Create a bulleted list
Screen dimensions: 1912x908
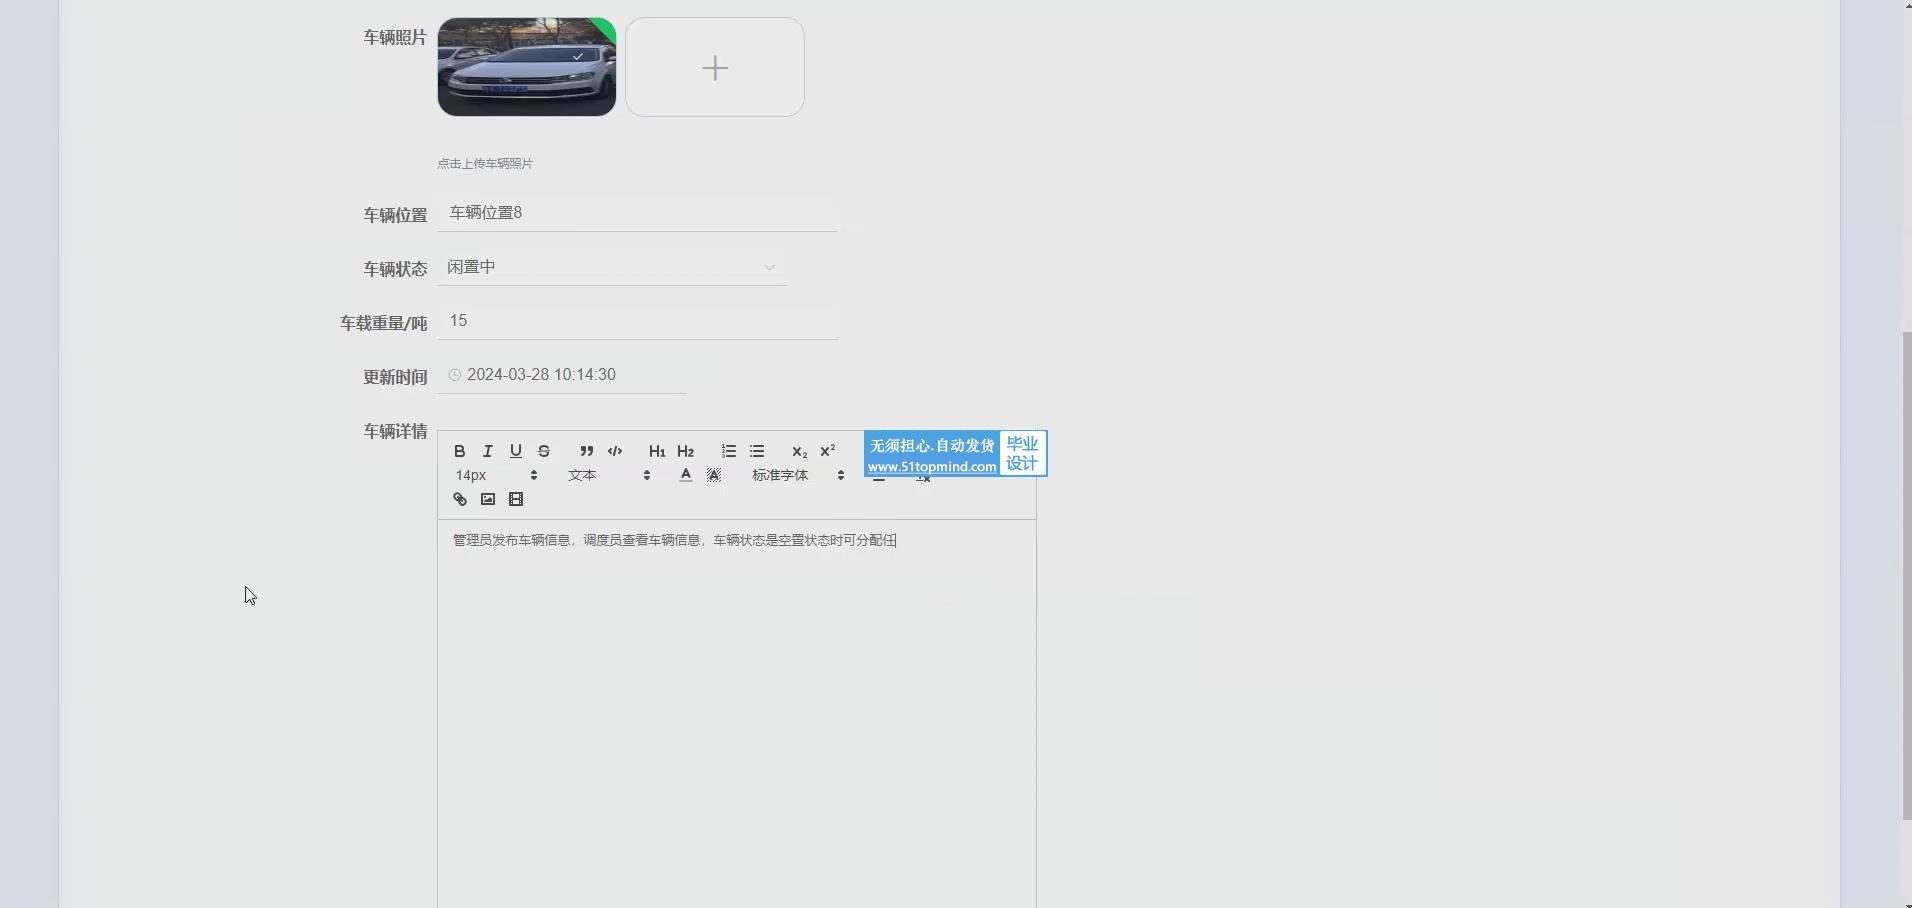[x=757, y=451]
